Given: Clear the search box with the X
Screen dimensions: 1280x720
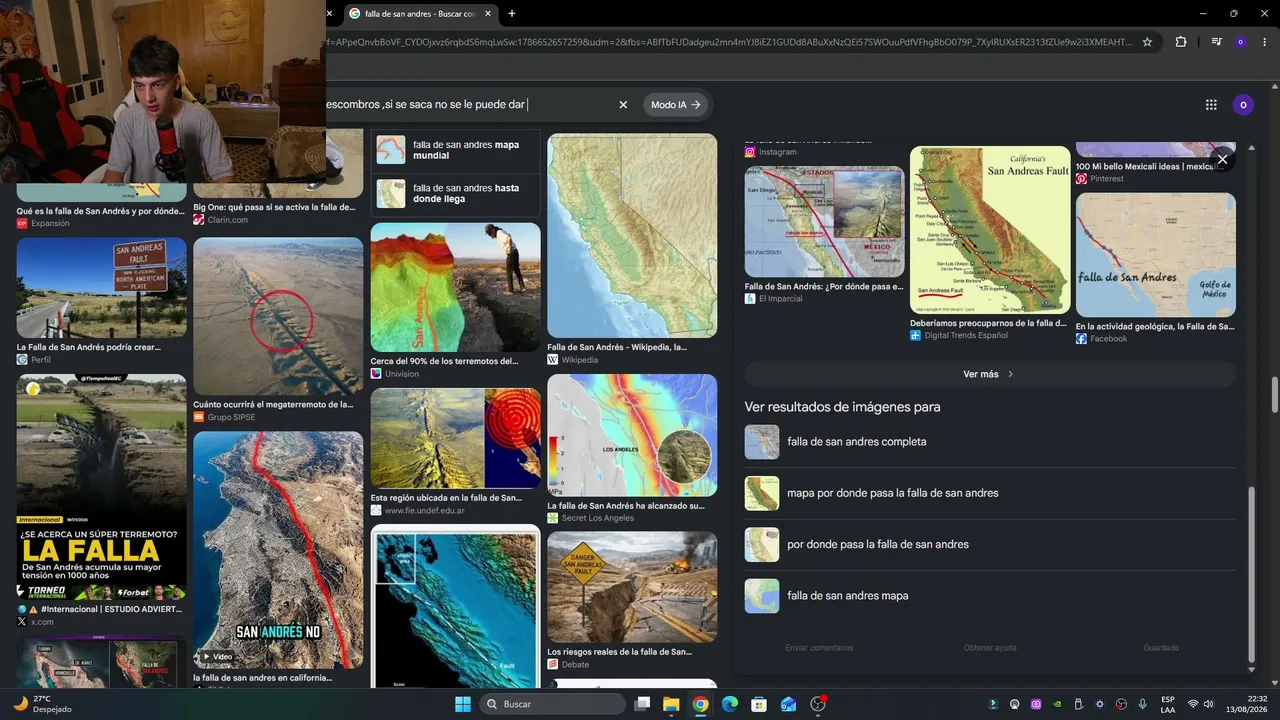Looking at the screenshot, I should [x=623, y=104].
